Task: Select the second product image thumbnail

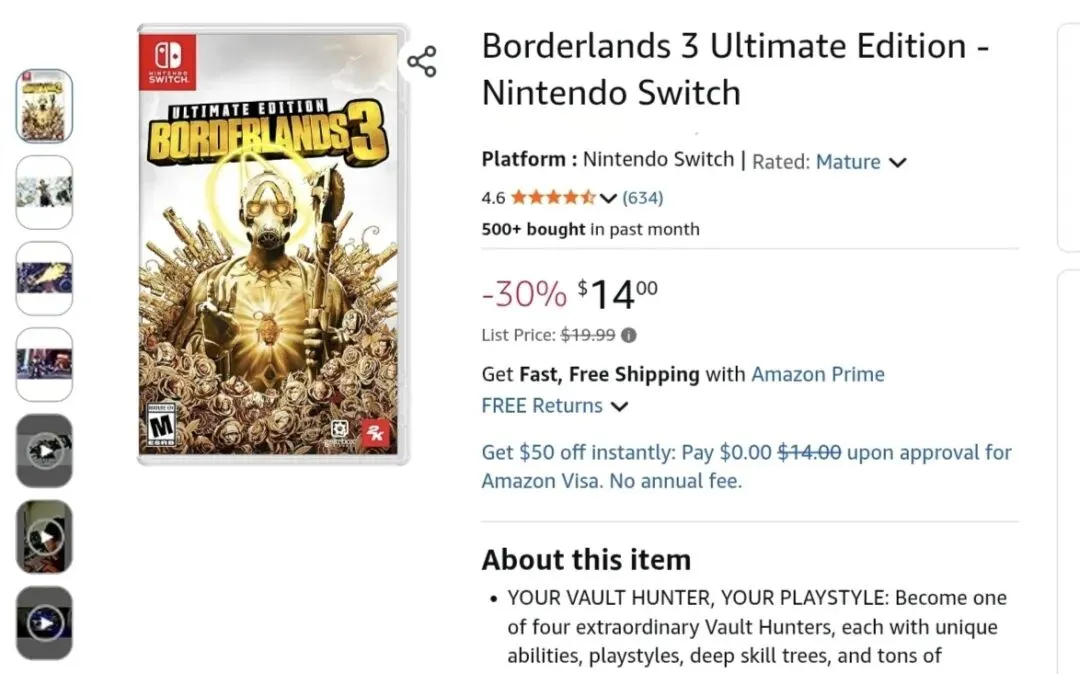Action: pyautogui.click(x=44, y=192)
